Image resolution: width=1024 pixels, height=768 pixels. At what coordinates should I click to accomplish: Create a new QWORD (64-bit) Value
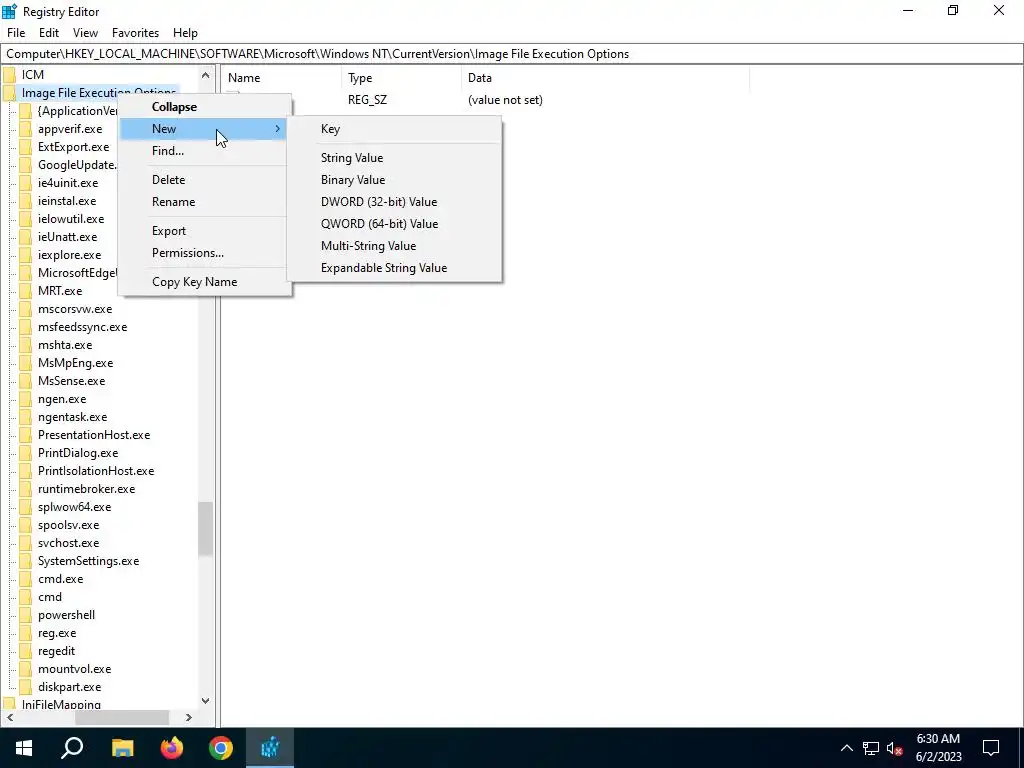(394, 224)
